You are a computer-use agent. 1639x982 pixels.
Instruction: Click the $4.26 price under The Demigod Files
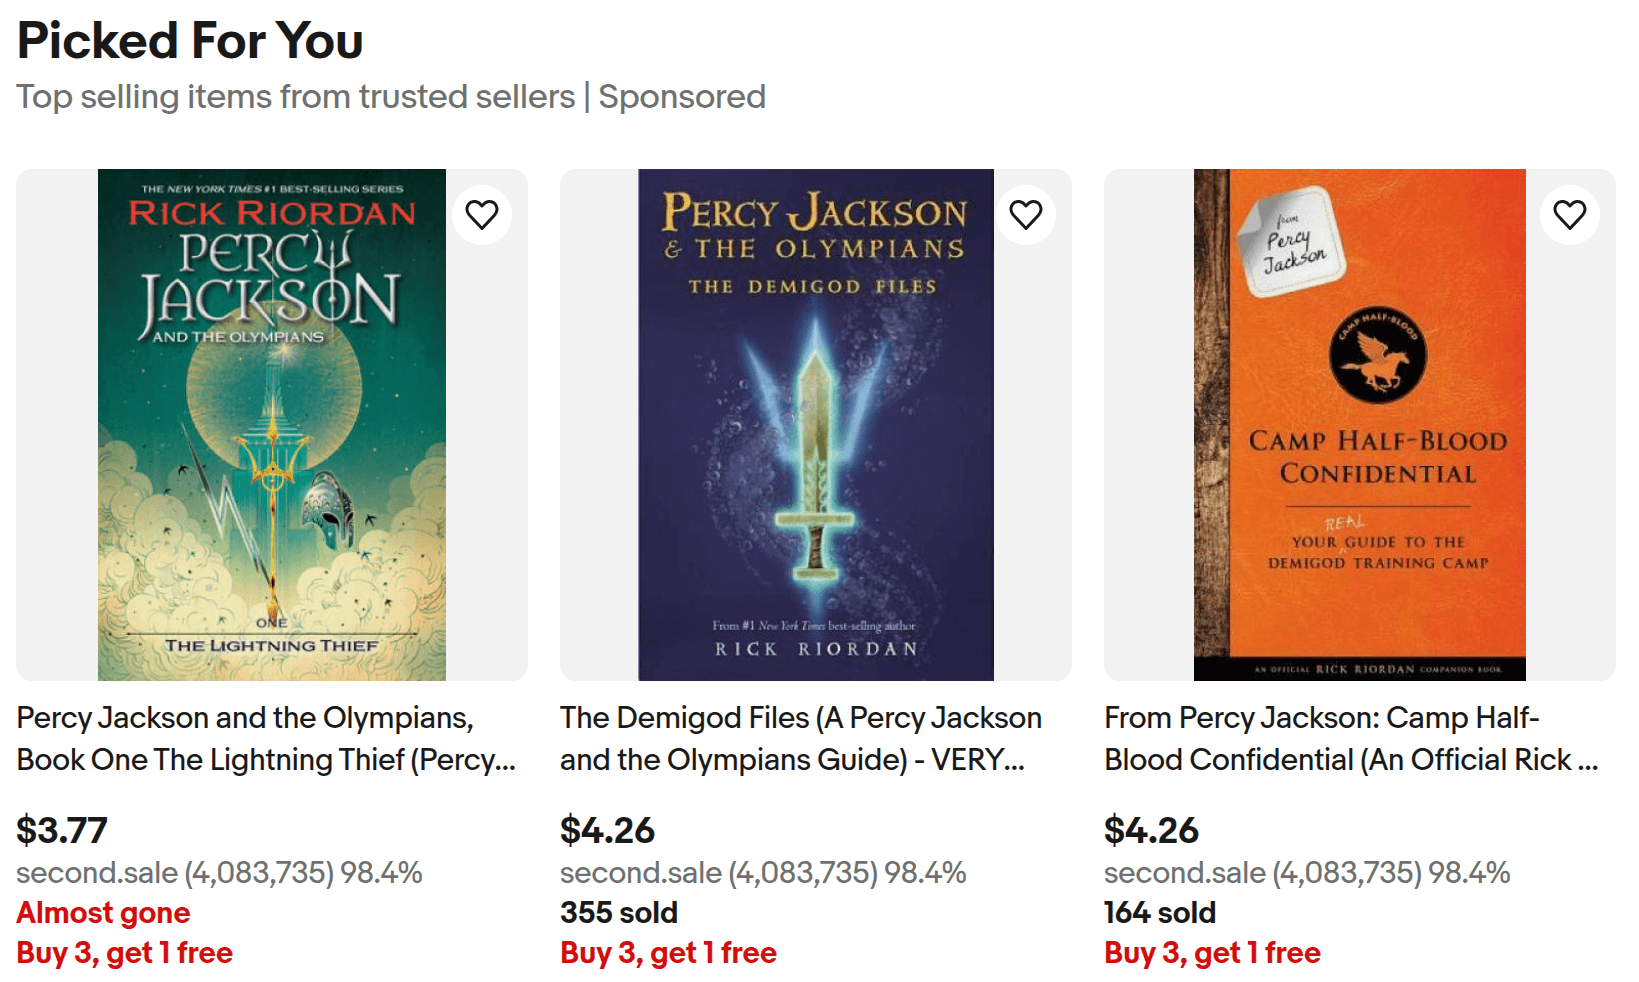(x=607, y=830)
